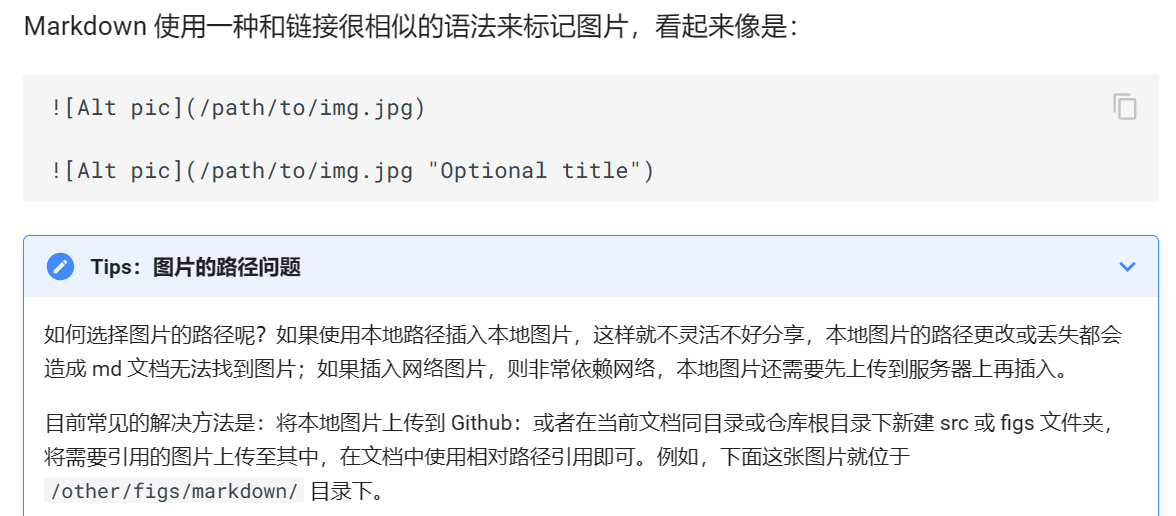Click the word md before 文档无法找到图片
The height and width of the screenshot is (516, 1176).
107,369
